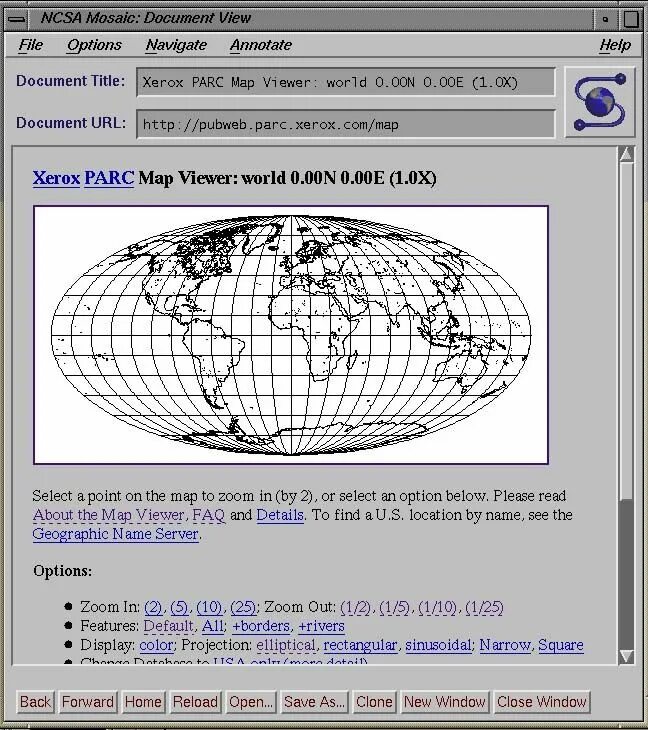Reload the current document
Screen dimensions: 648x730
pos(195,702)
